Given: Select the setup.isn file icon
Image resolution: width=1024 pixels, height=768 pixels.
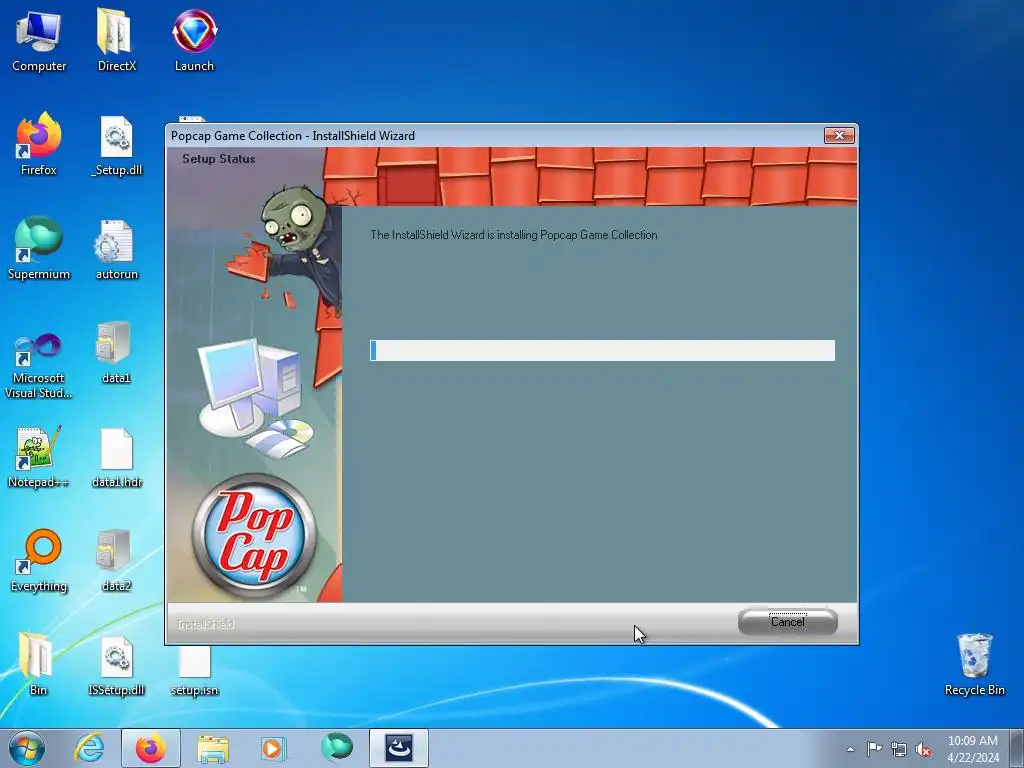Looking at the screenshot, I should coord(194,671).
